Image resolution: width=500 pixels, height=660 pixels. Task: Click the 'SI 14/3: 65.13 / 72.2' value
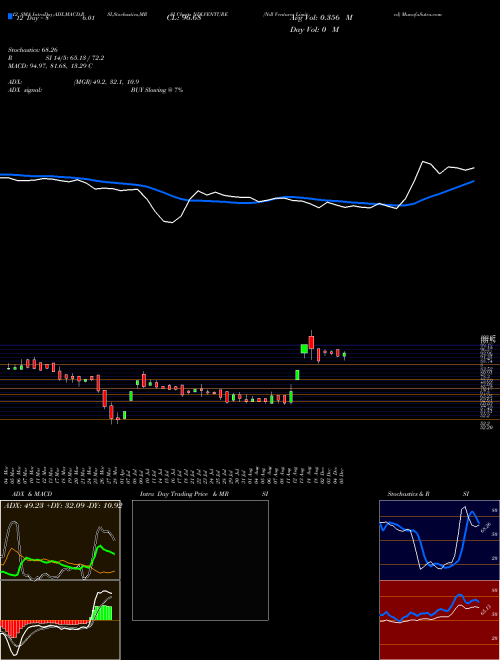pos(75,58)
